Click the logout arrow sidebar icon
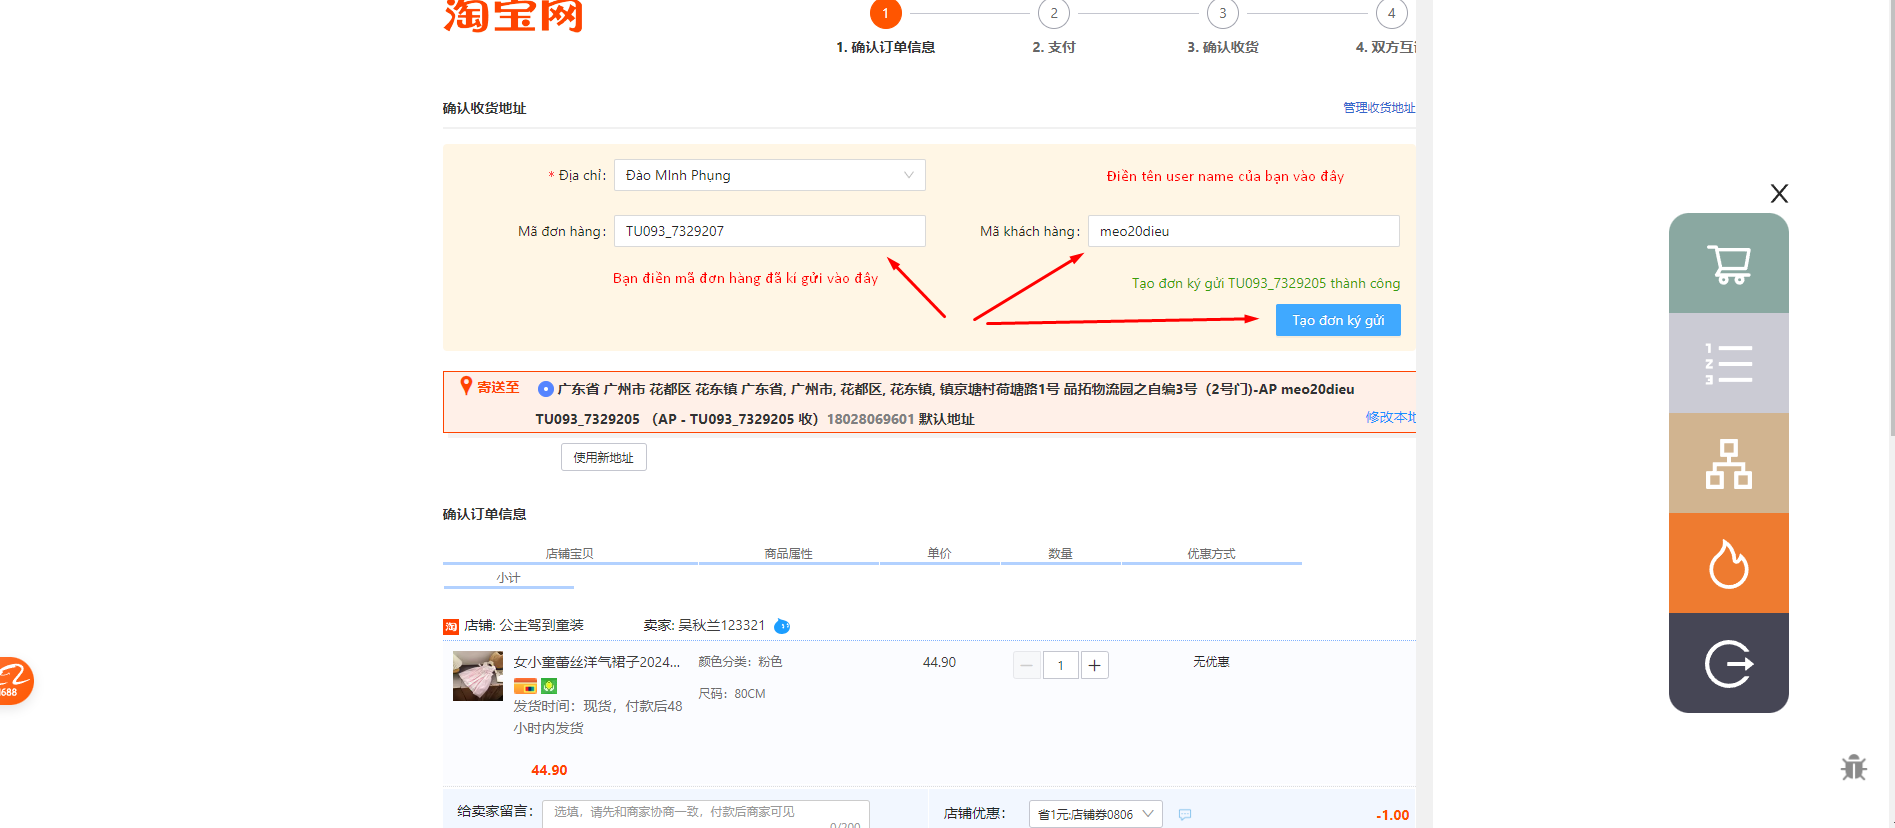Screen dimensions: 1895x828 [1728, 663]
